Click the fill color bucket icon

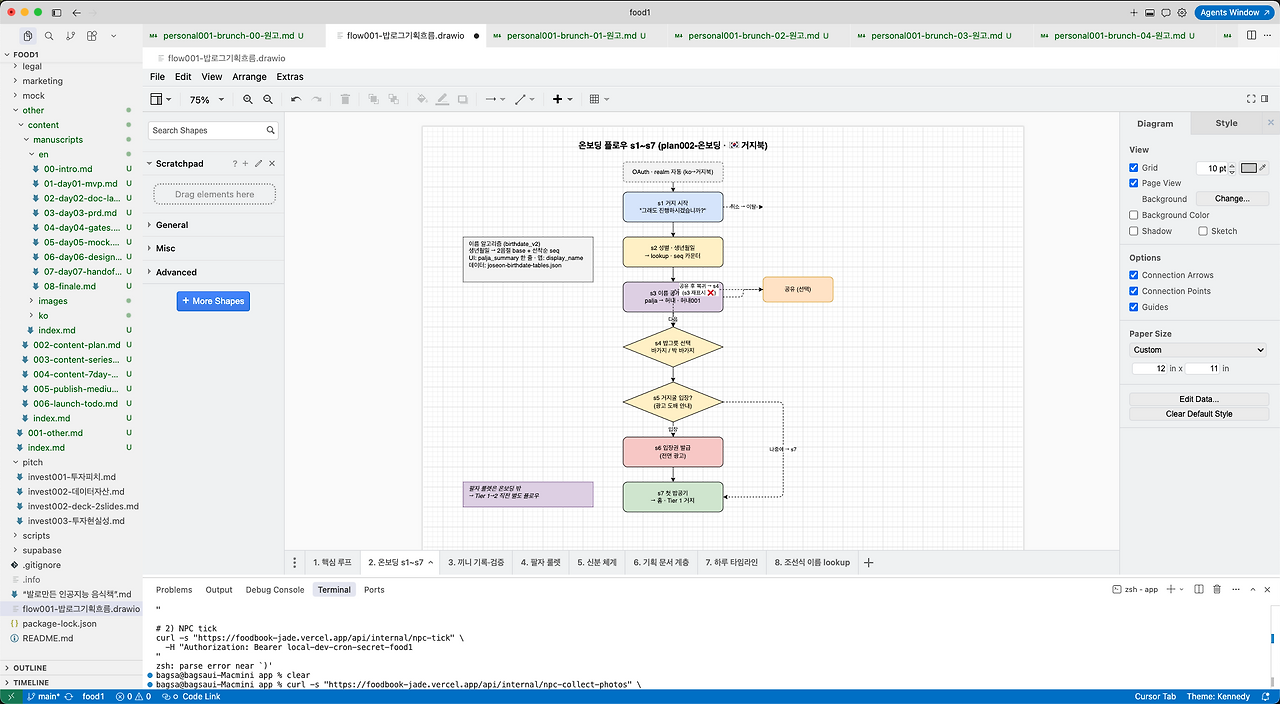[x=421, y=99]
